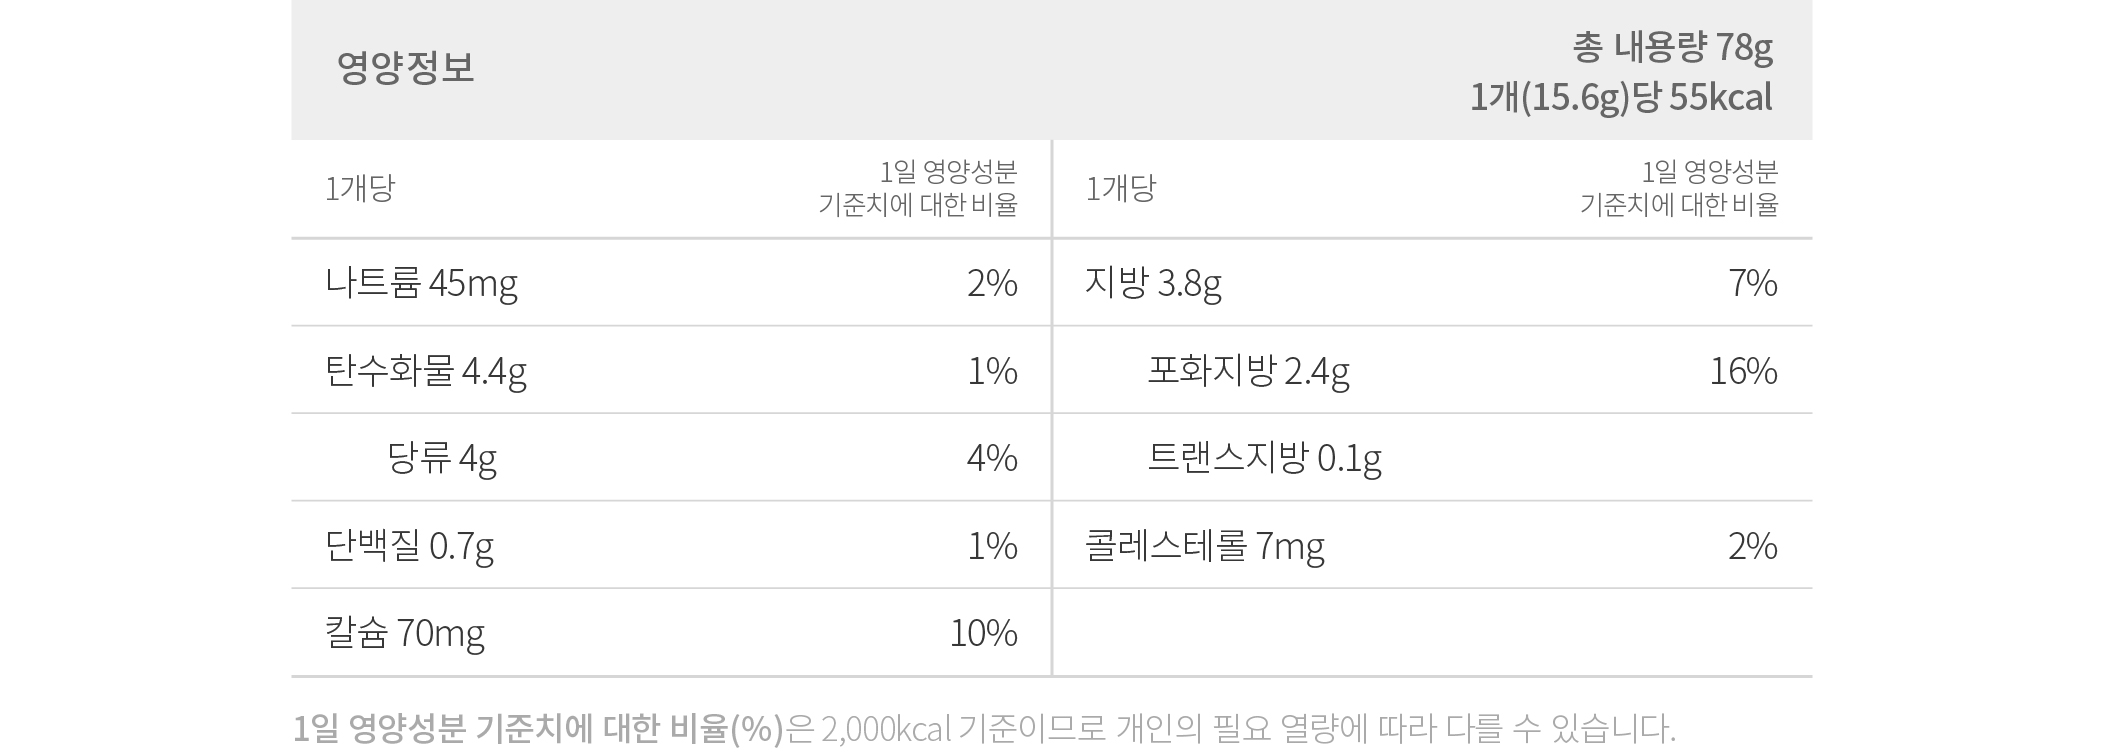Click the 10% value for 칼슘
The height and width of the screenshot is (754, 2104).
pyautogui.click(x=983, y=633)
